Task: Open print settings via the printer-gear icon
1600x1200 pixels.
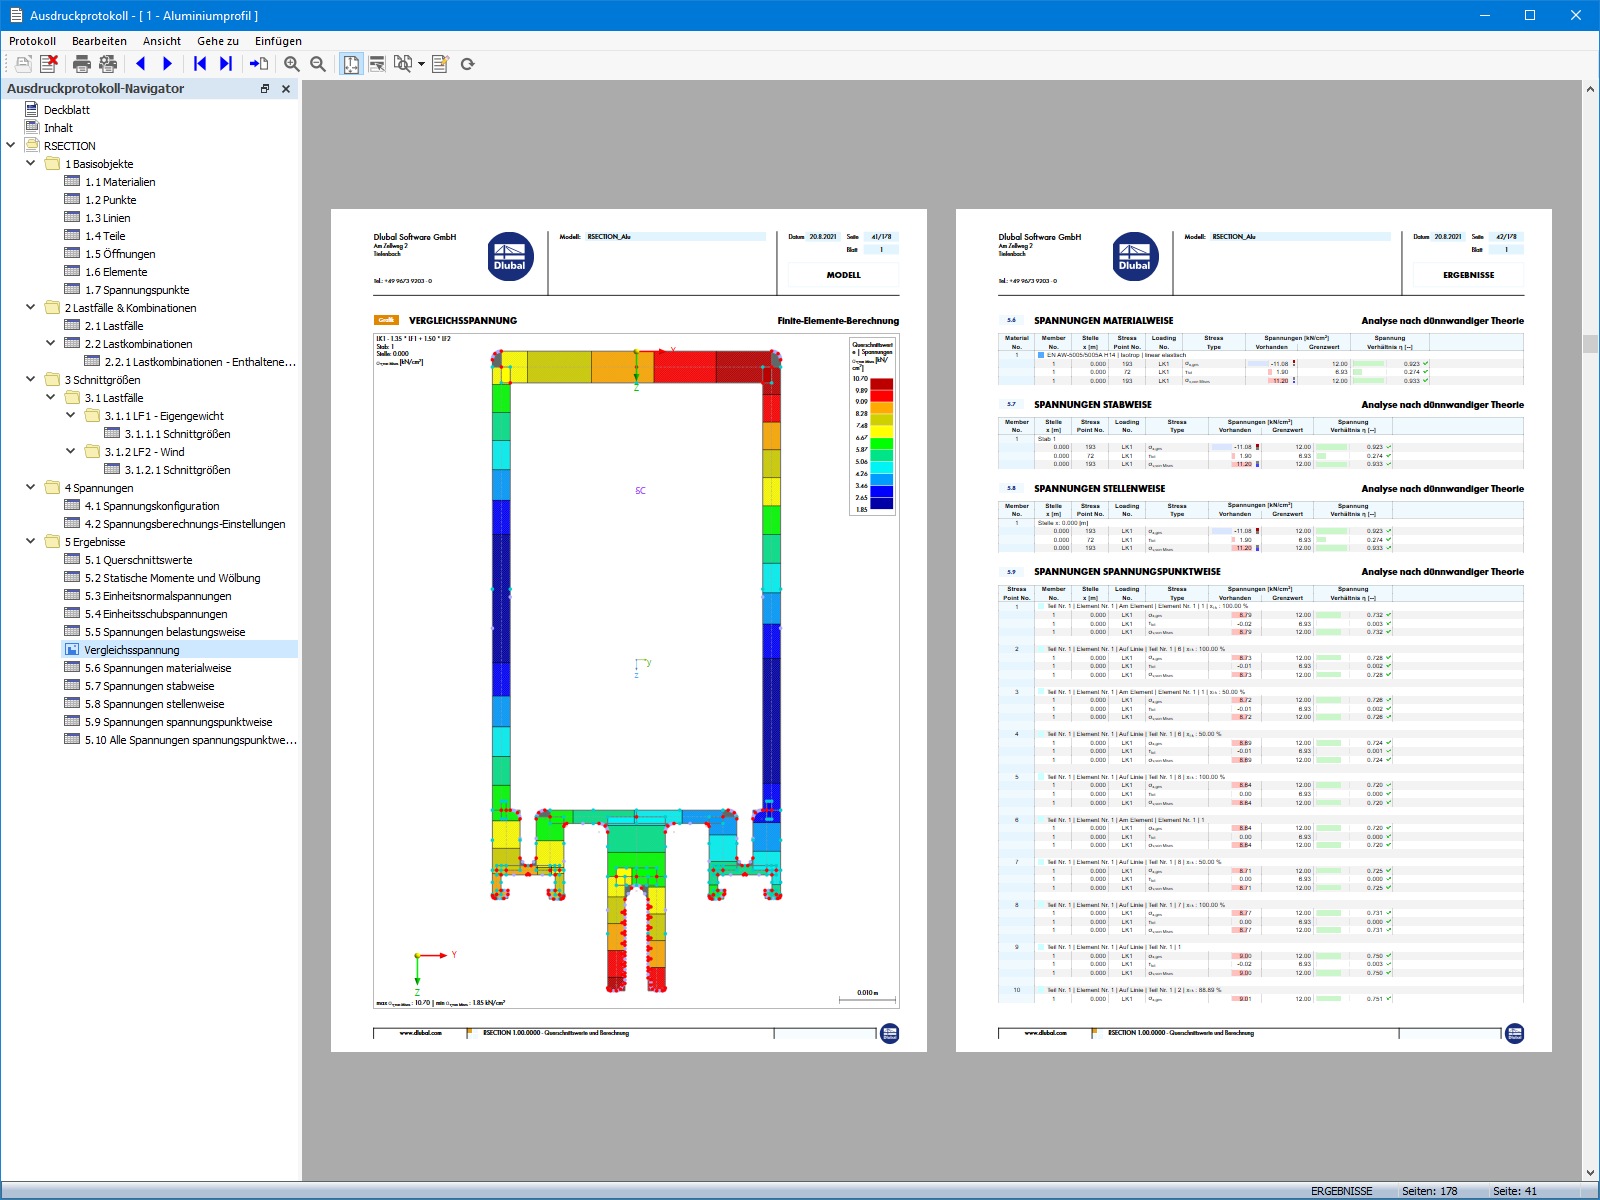Action: coord(108,64)
